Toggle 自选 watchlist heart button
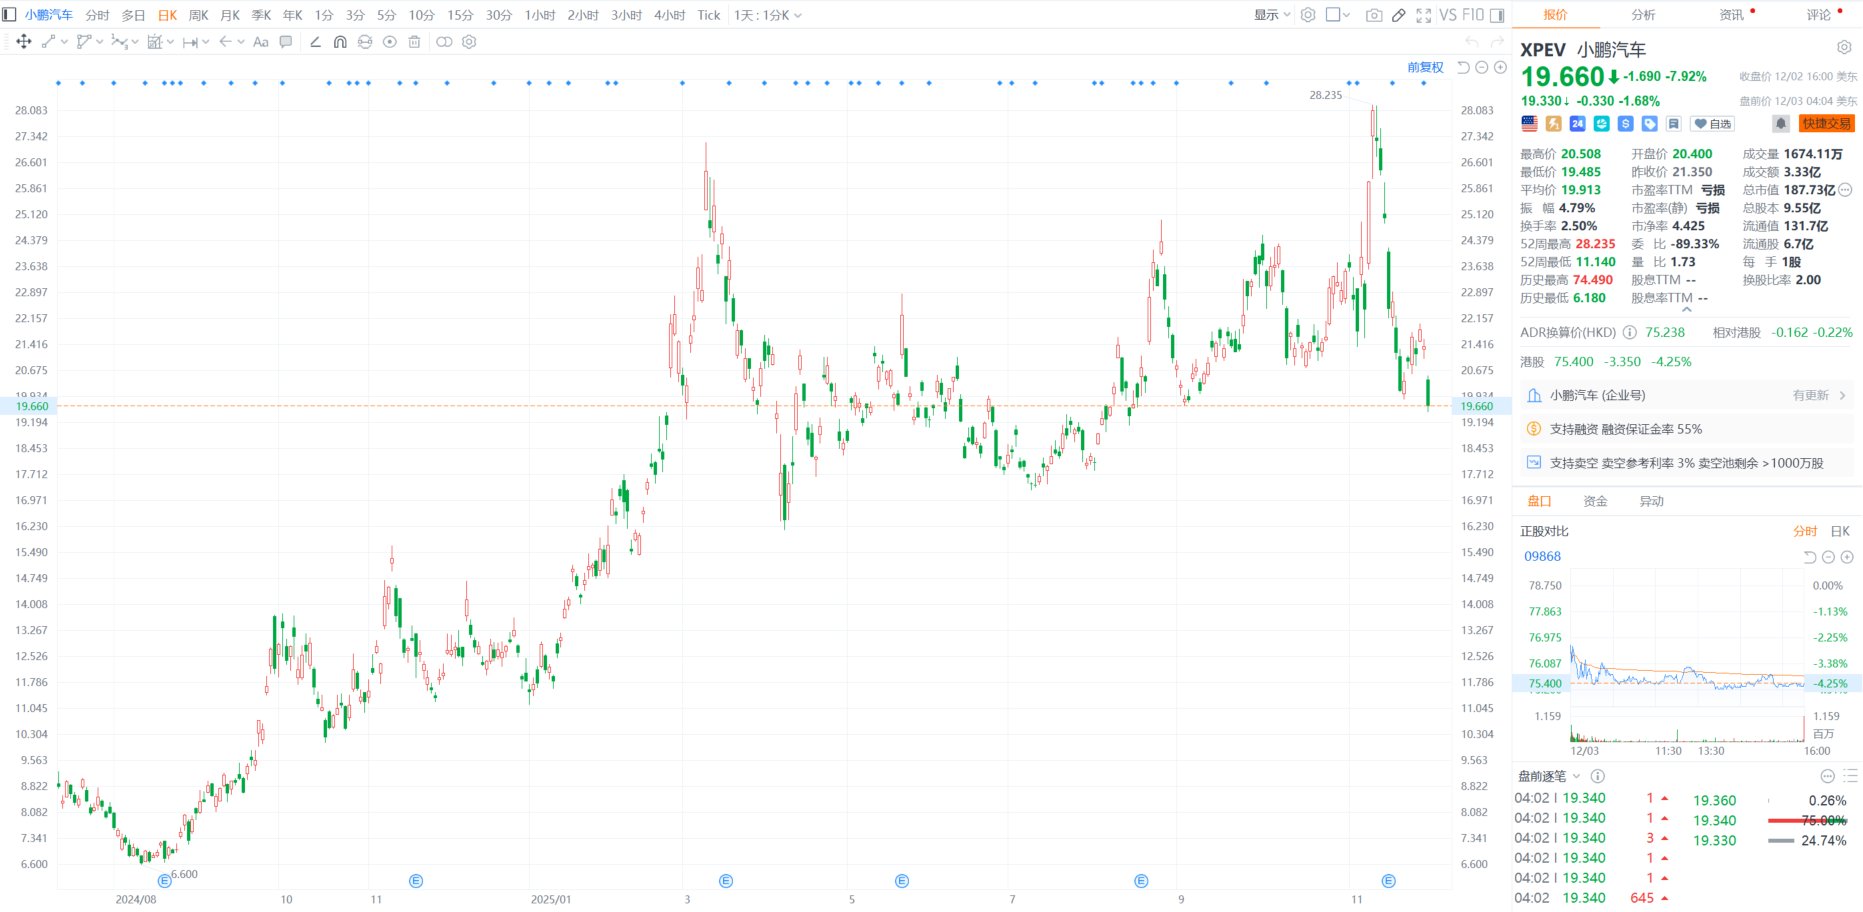 point(1712,124)
